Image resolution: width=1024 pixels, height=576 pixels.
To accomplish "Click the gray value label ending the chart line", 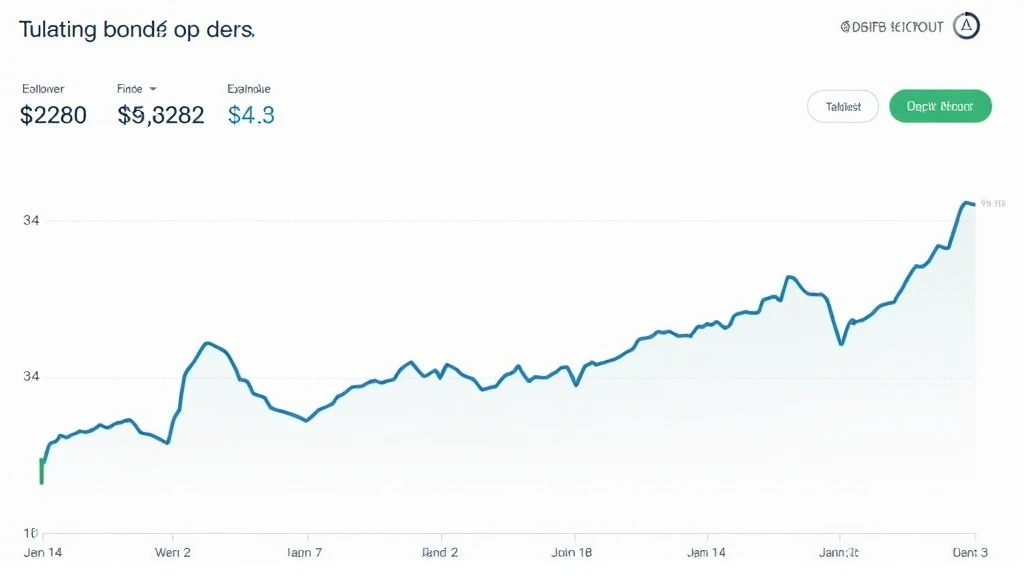I will click(992, 203).
